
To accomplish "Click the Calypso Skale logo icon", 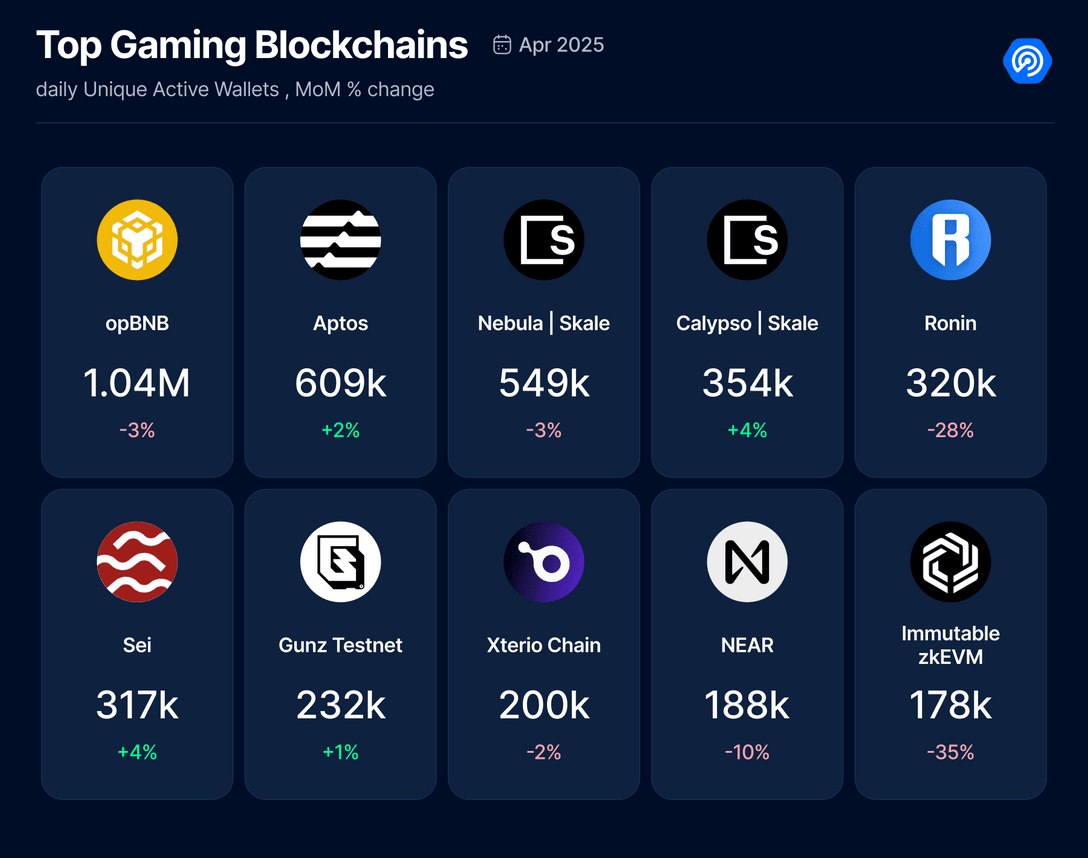I will coord(747,240).
